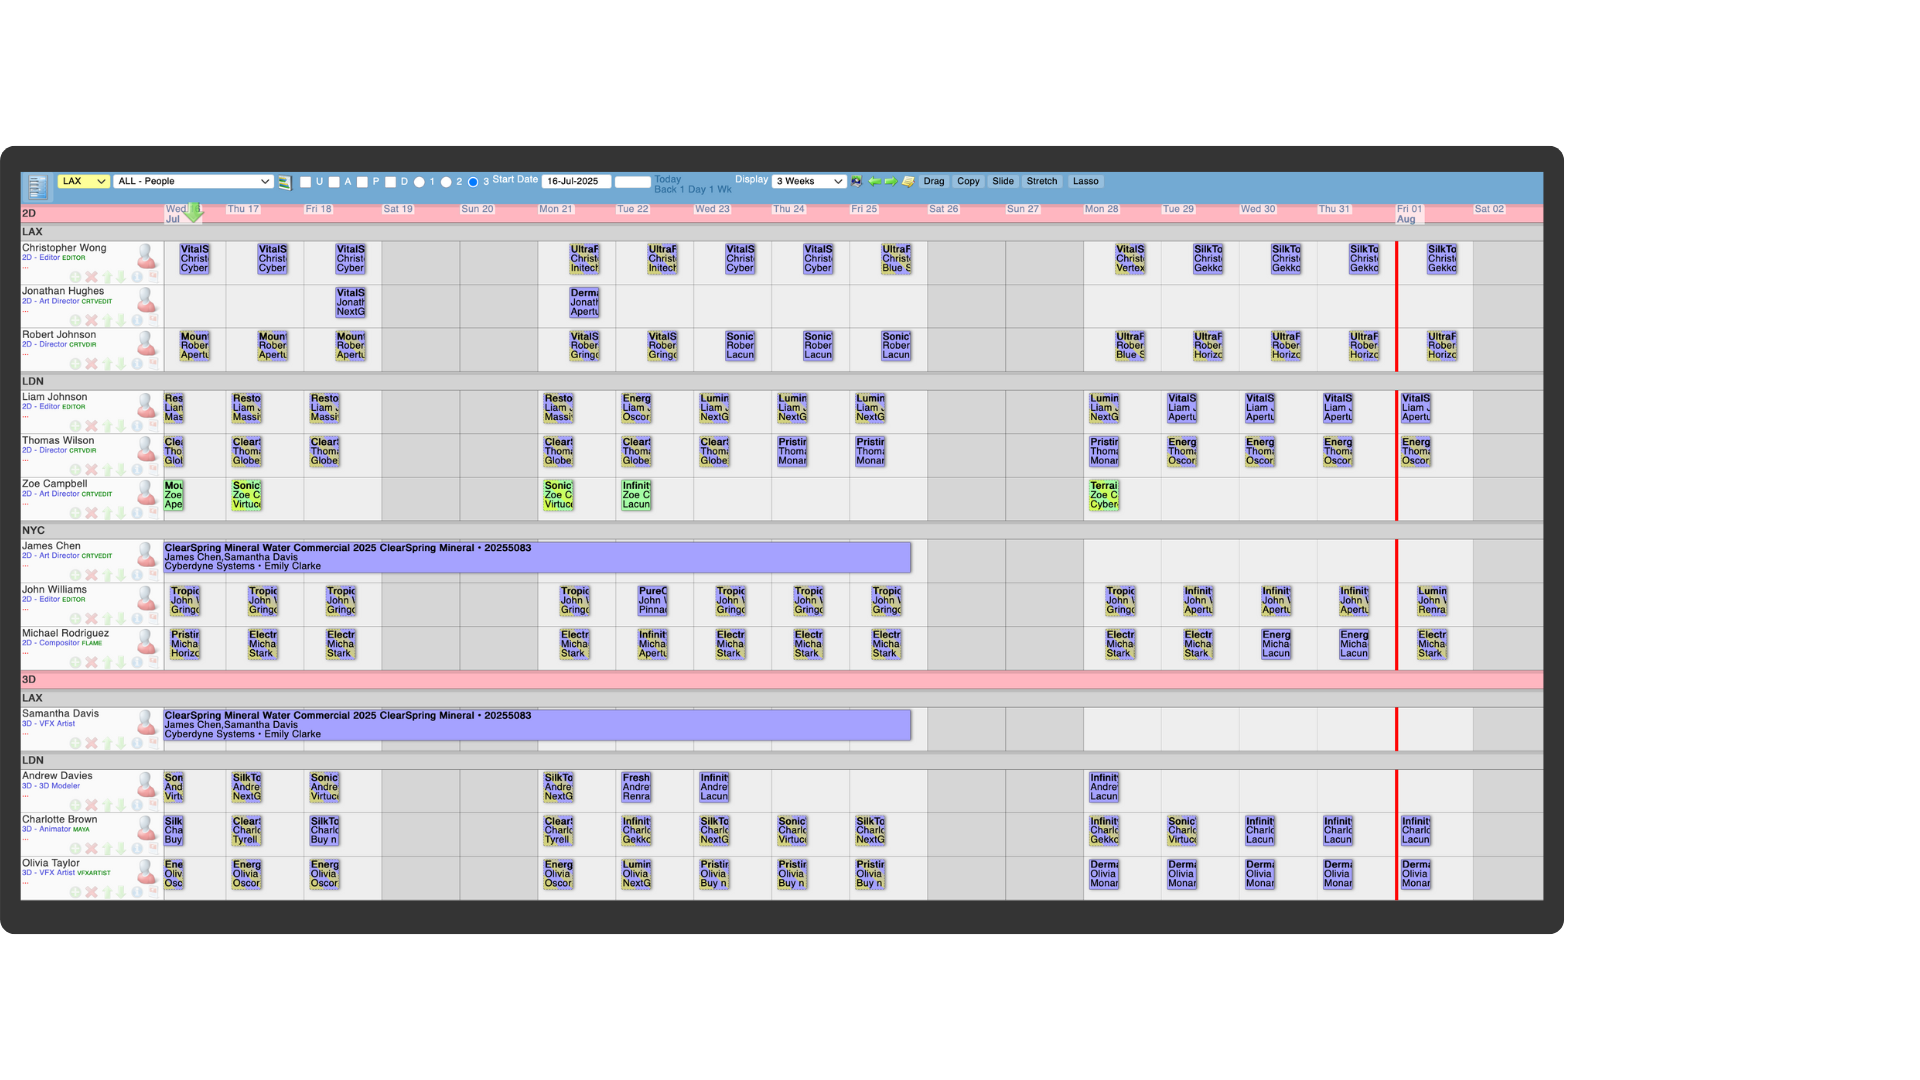Click the Start Date field showing 16-Jul-2025
The image size is (1920, 1080).
[576, 182]
